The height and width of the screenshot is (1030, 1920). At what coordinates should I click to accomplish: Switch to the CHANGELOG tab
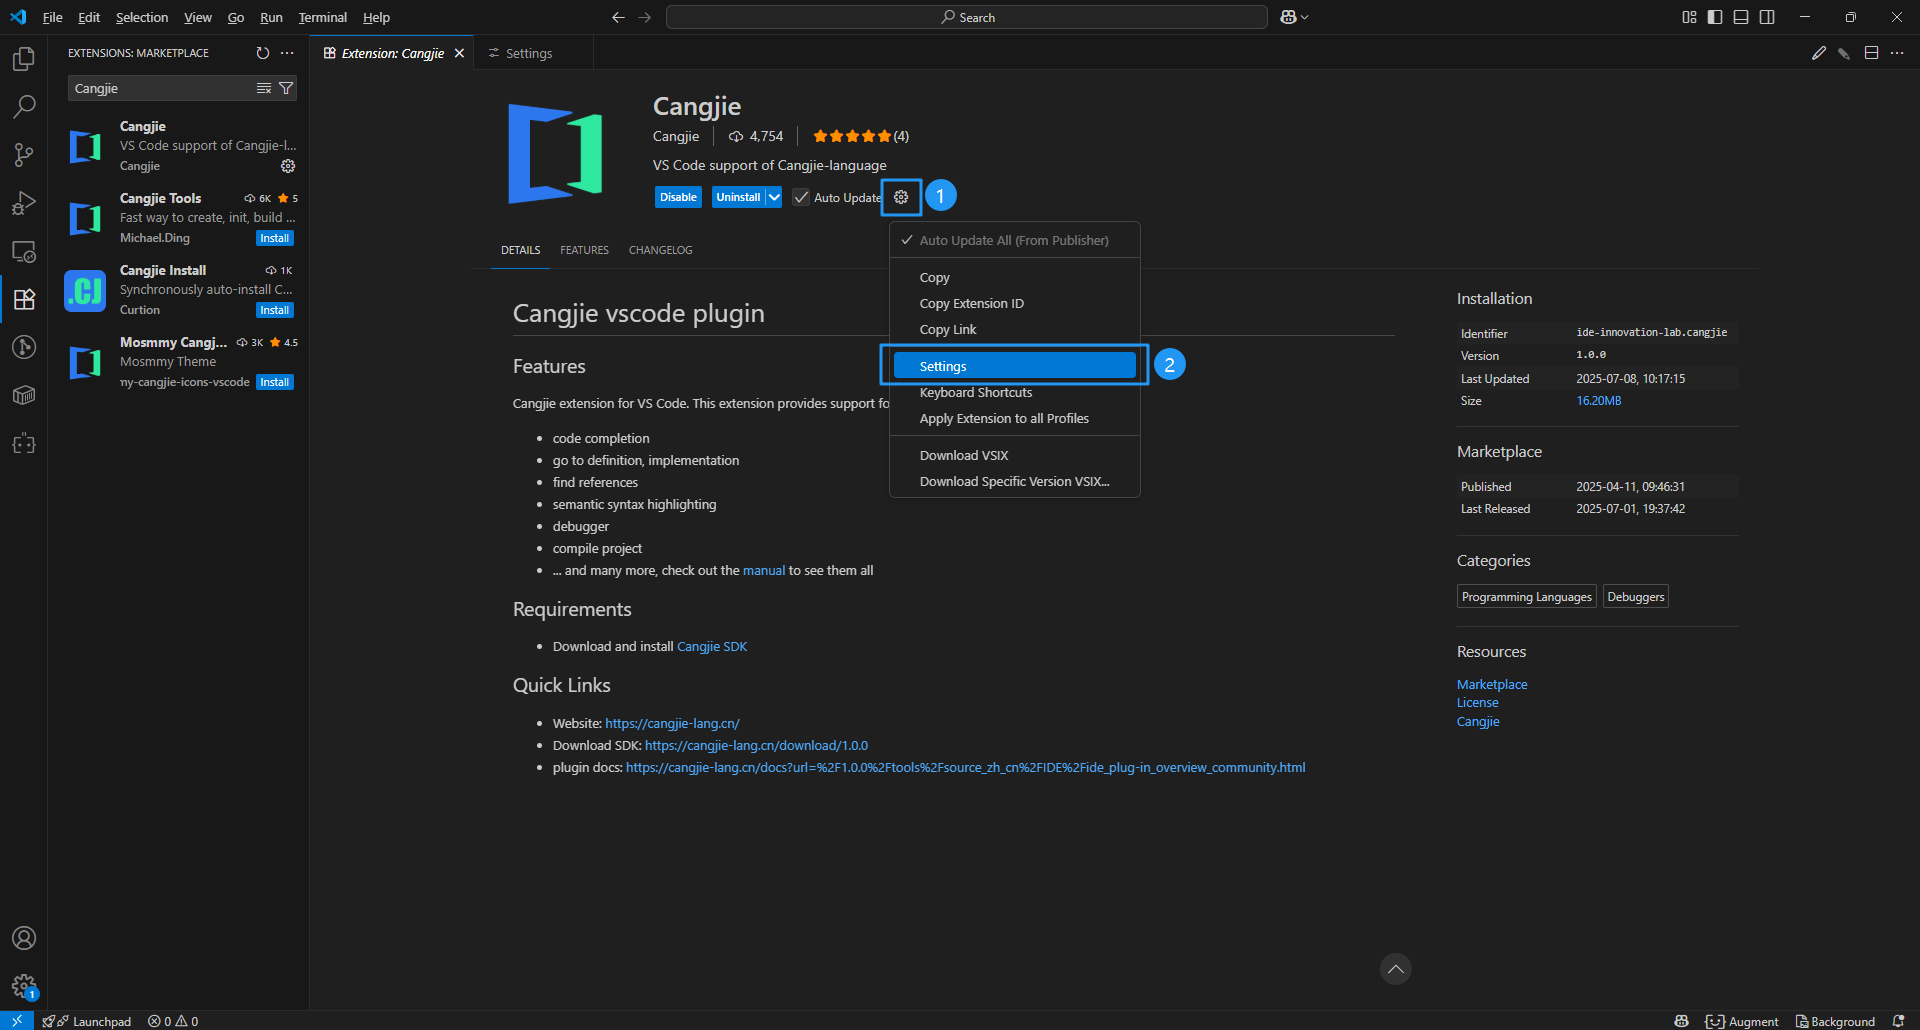tap(660, 250)
